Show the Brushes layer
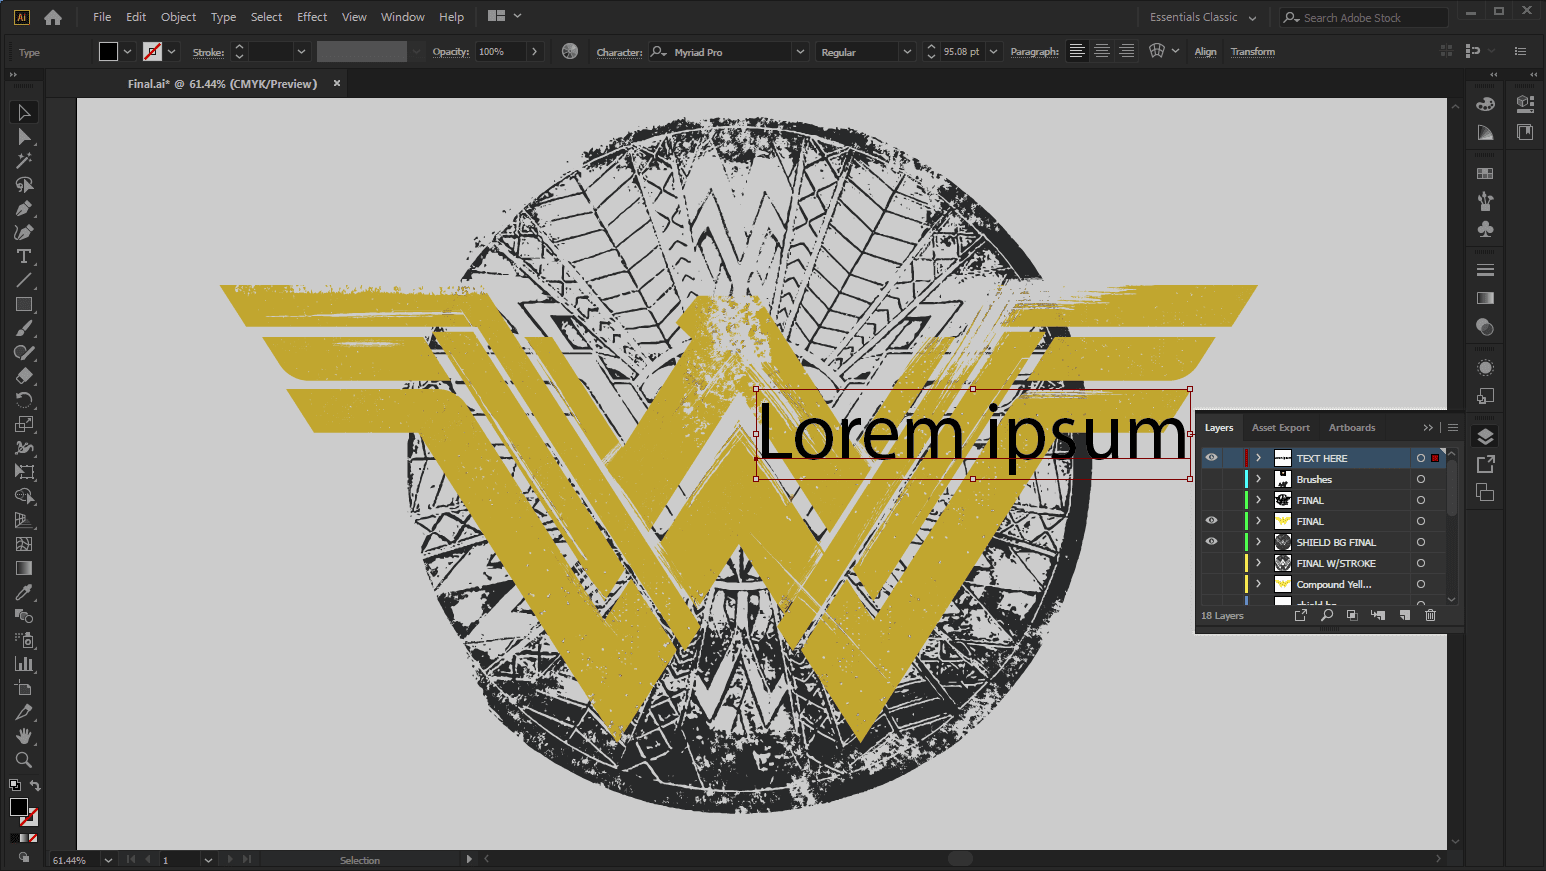 [x=1211, y=479]
